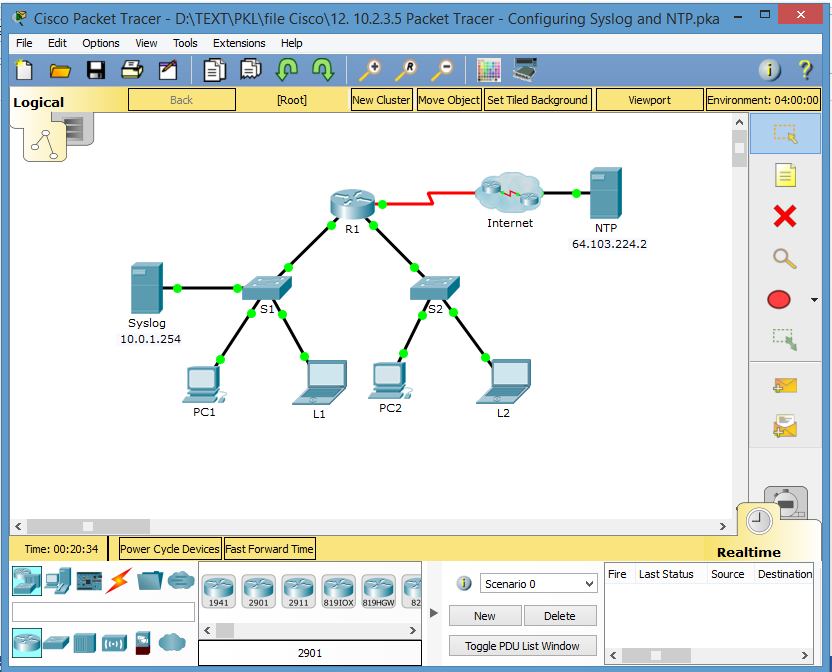Pick the red ellipse drawing tool

pyautogui.click(x=778, y=299)
